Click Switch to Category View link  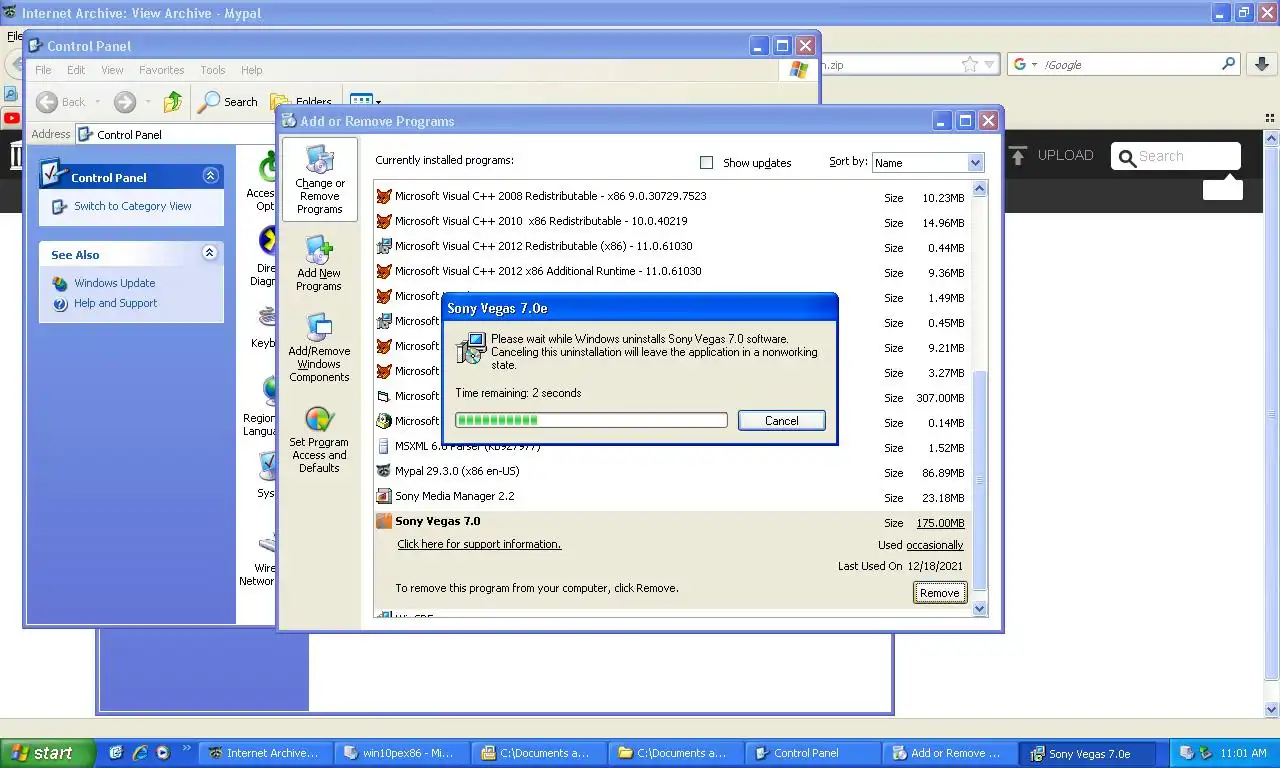132,206
